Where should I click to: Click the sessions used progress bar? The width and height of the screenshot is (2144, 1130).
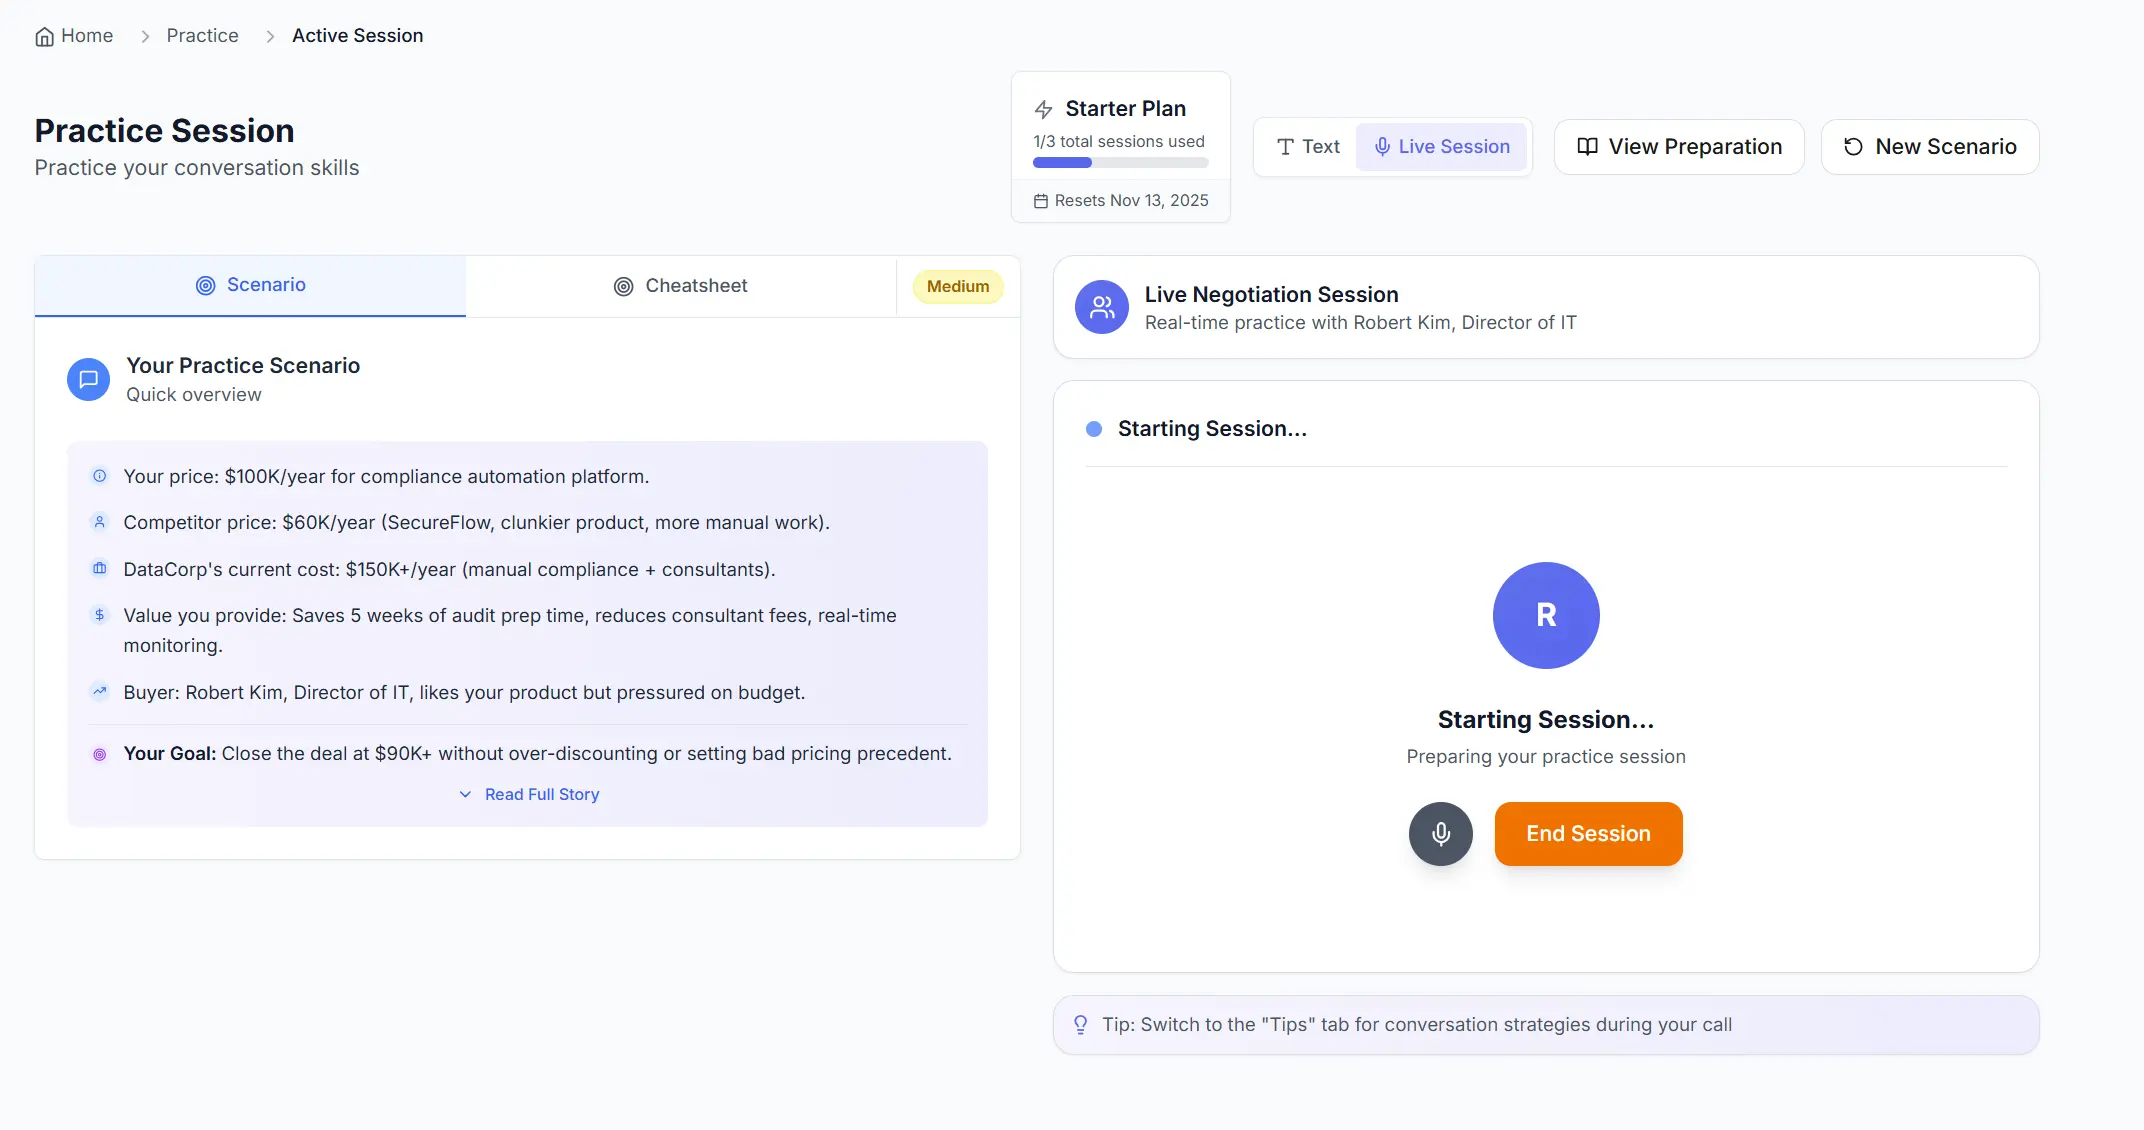(1120, 162)
